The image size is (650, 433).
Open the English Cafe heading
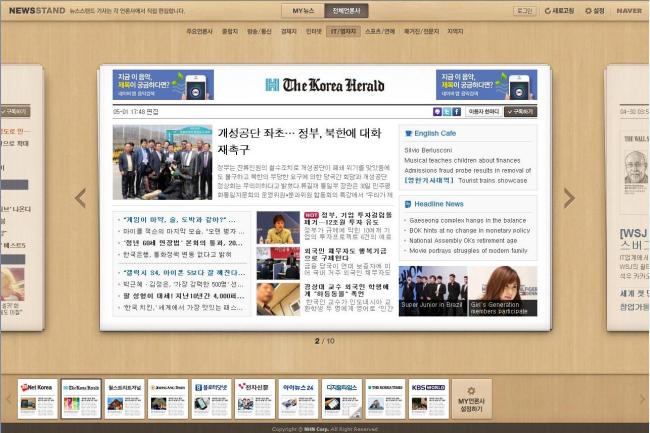435,133
